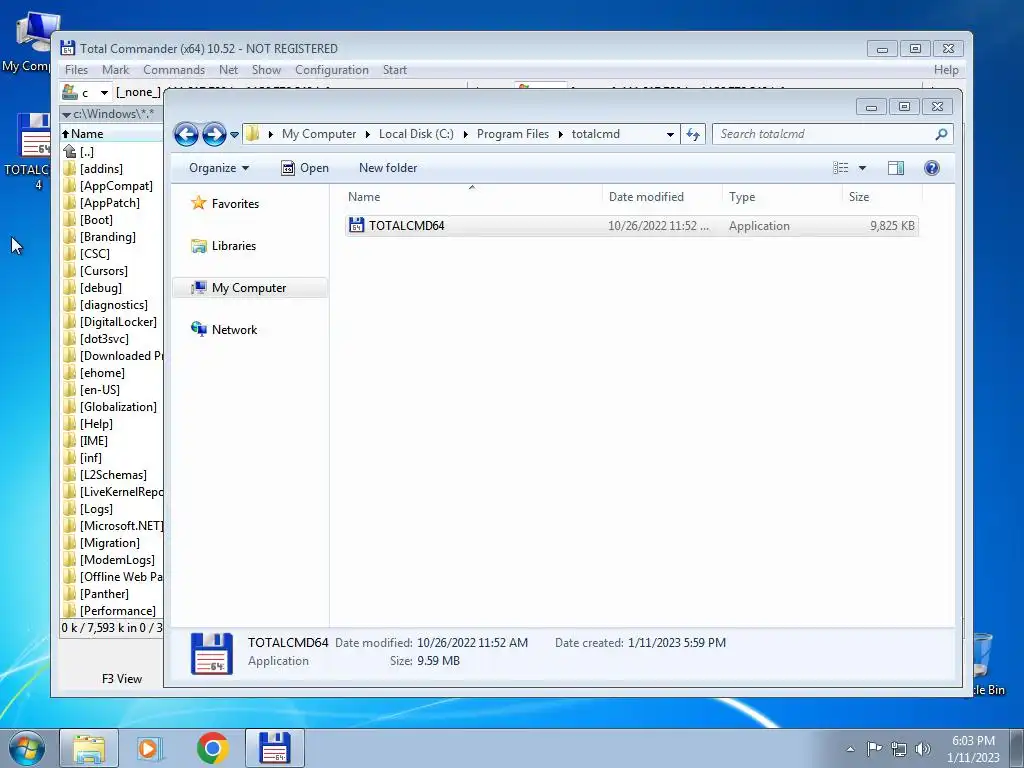1024x768 pixels.
Task: Open Help menu in Total Commander
Action: (x=946, y=70)
